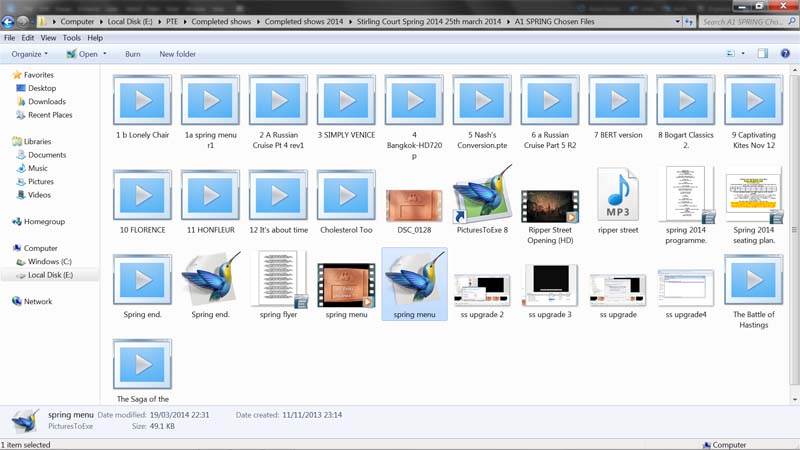Open the dropdown arrow beside Open
Viewport: 800px width, 450px height.
[104, 54]
